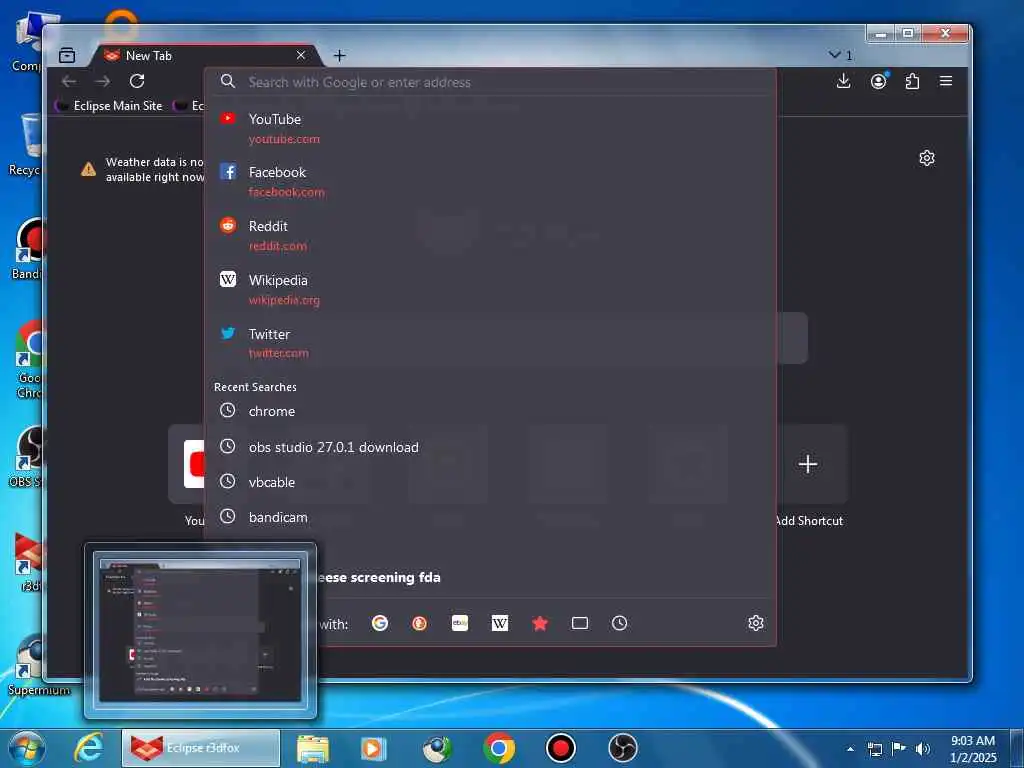Viewport: 1024px width, 768px height.
Task: Open the YouTube suggestion in the address dropdown
Action: click(x=490, y=128)
